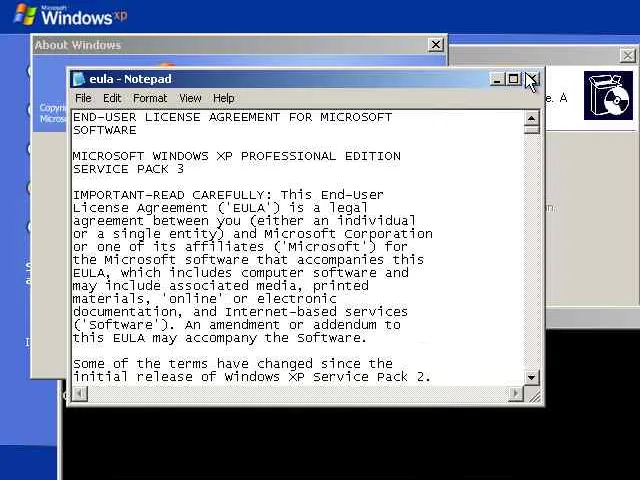Click the horizontal scrollbar right arrow
Viewport: 640px width, 480px height.
[x=516, y=393]
